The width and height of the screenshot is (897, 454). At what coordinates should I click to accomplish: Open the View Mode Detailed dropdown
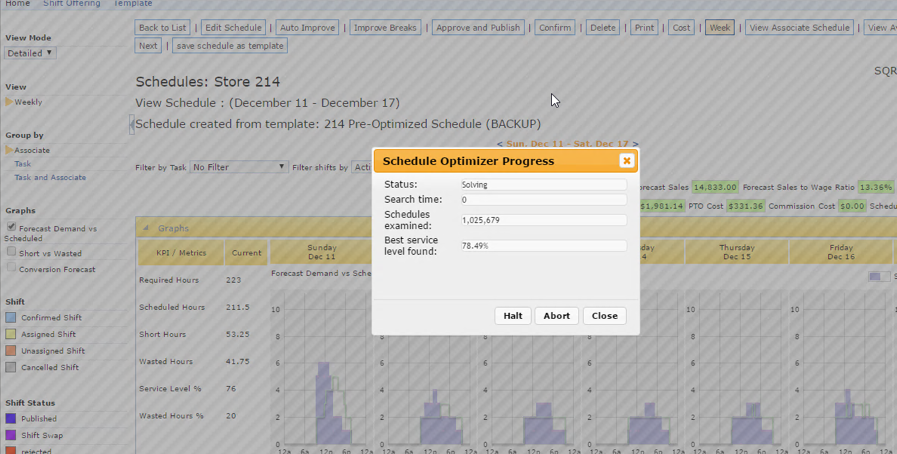pos(30,53)
